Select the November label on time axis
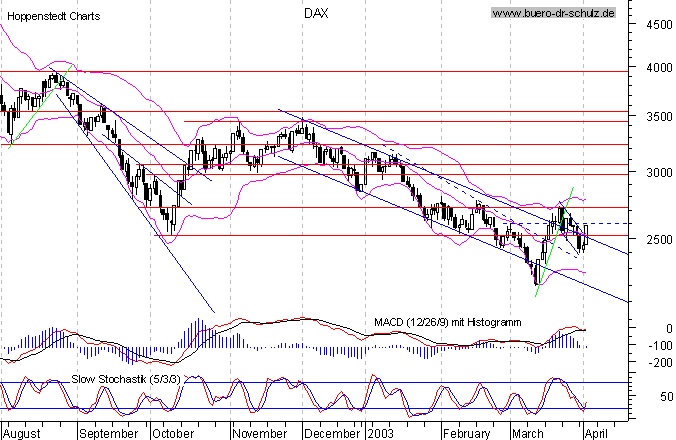This screenshot has width=676, height=440. pyautogui.click(x=260, y=433)
